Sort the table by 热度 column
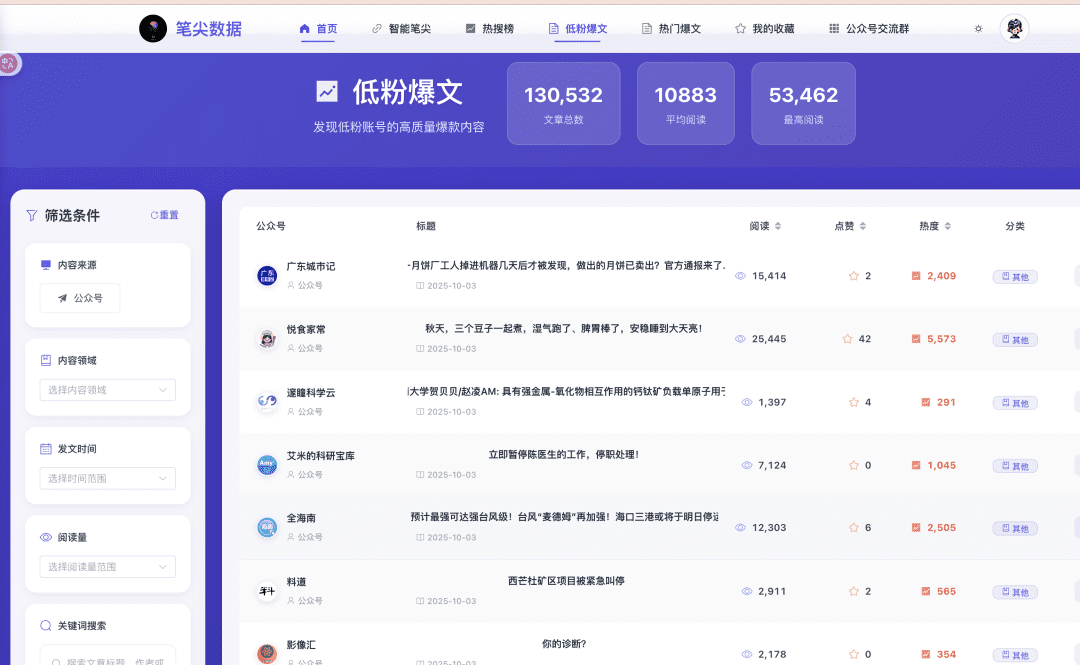This screenshot has height=665, width=1080. [x=935, y=226]
